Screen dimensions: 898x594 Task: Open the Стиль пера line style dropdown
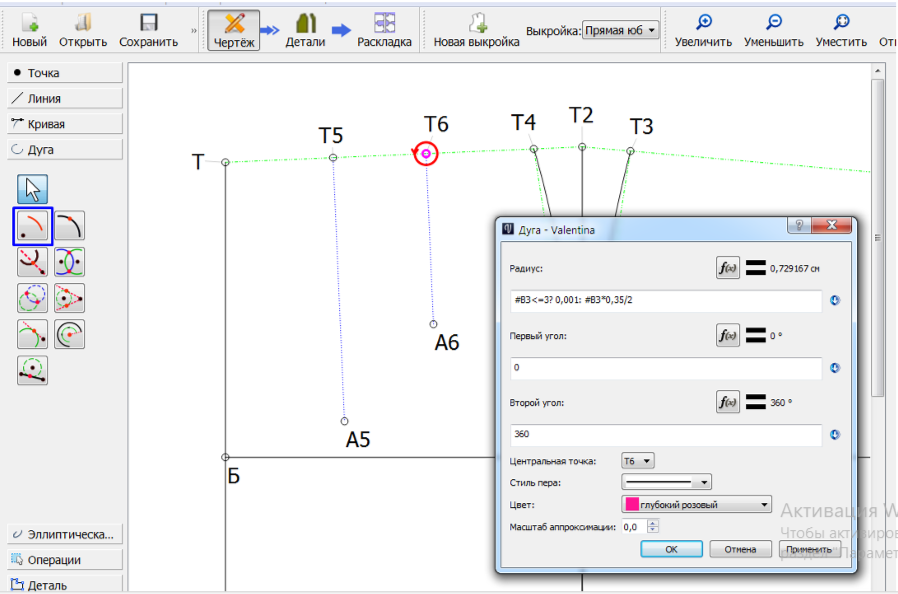[667, 482]
